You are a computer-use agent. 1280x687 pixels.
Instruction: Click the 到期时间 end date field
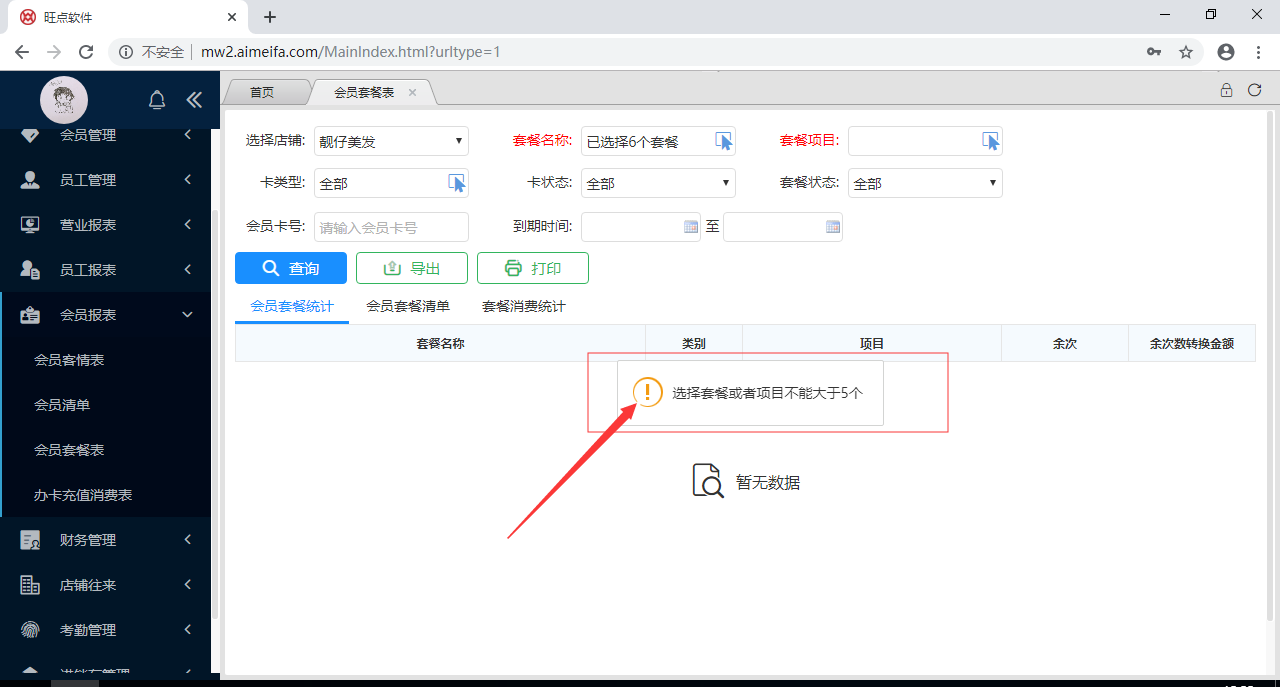point(783,227)
